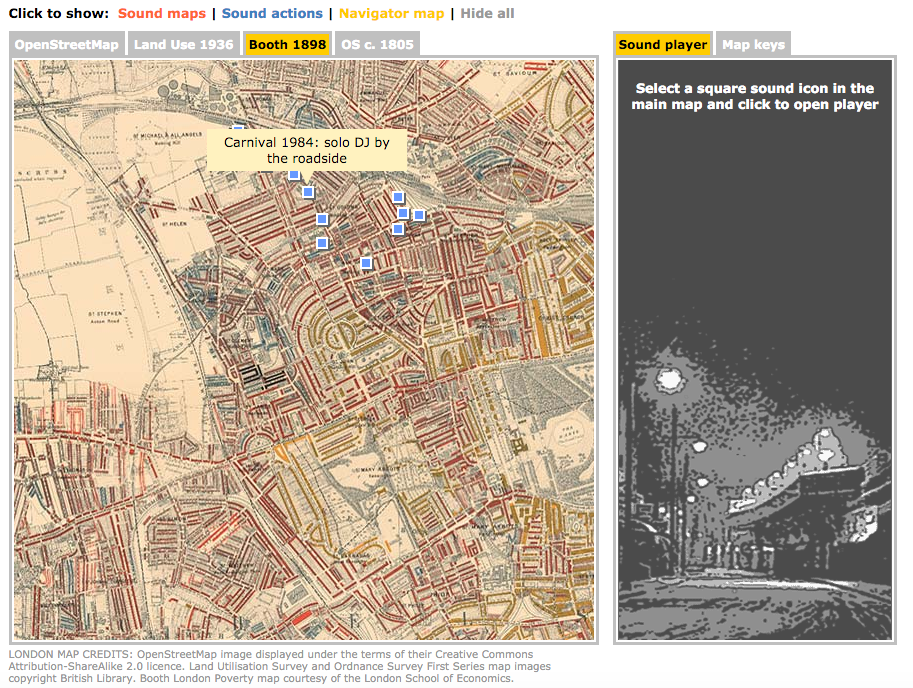Viewport: 913px width, 688px height.
Task: Click the sound icon touching the tooltip's bottom edge
Action: click(x=294, y=175)
